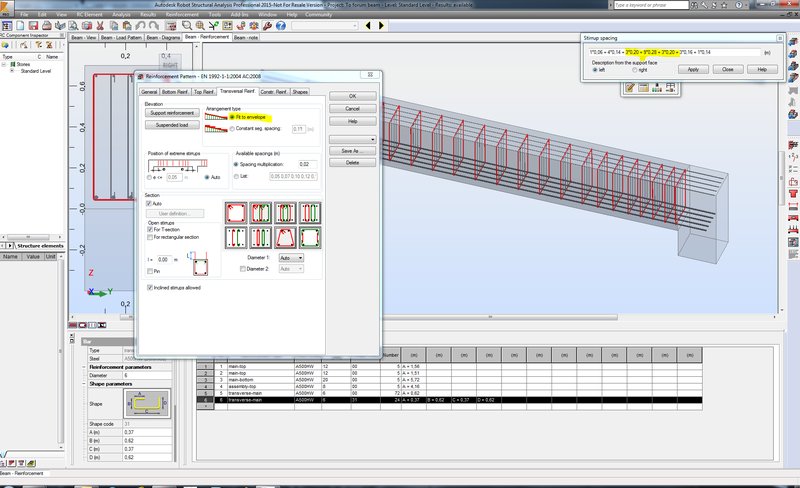Open the blue Help question-mark icon

(281, 26)
